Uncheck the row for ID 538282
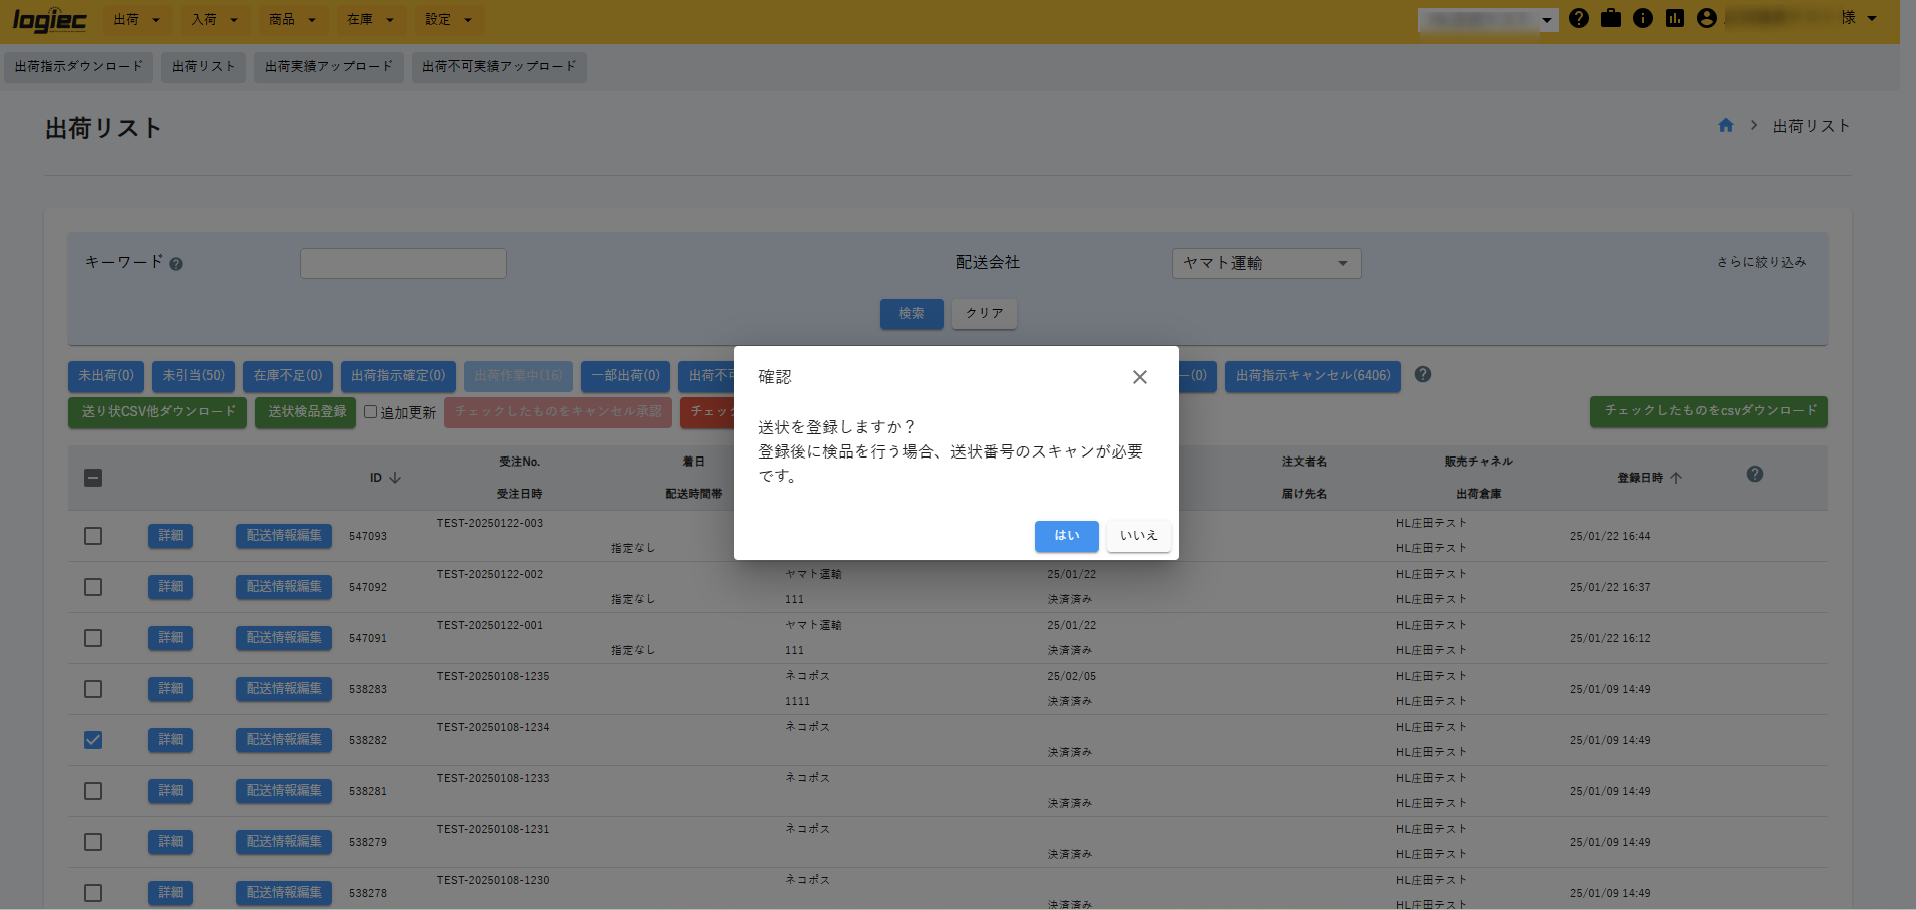Screen dimensions: 1916x910 [93, 740]
